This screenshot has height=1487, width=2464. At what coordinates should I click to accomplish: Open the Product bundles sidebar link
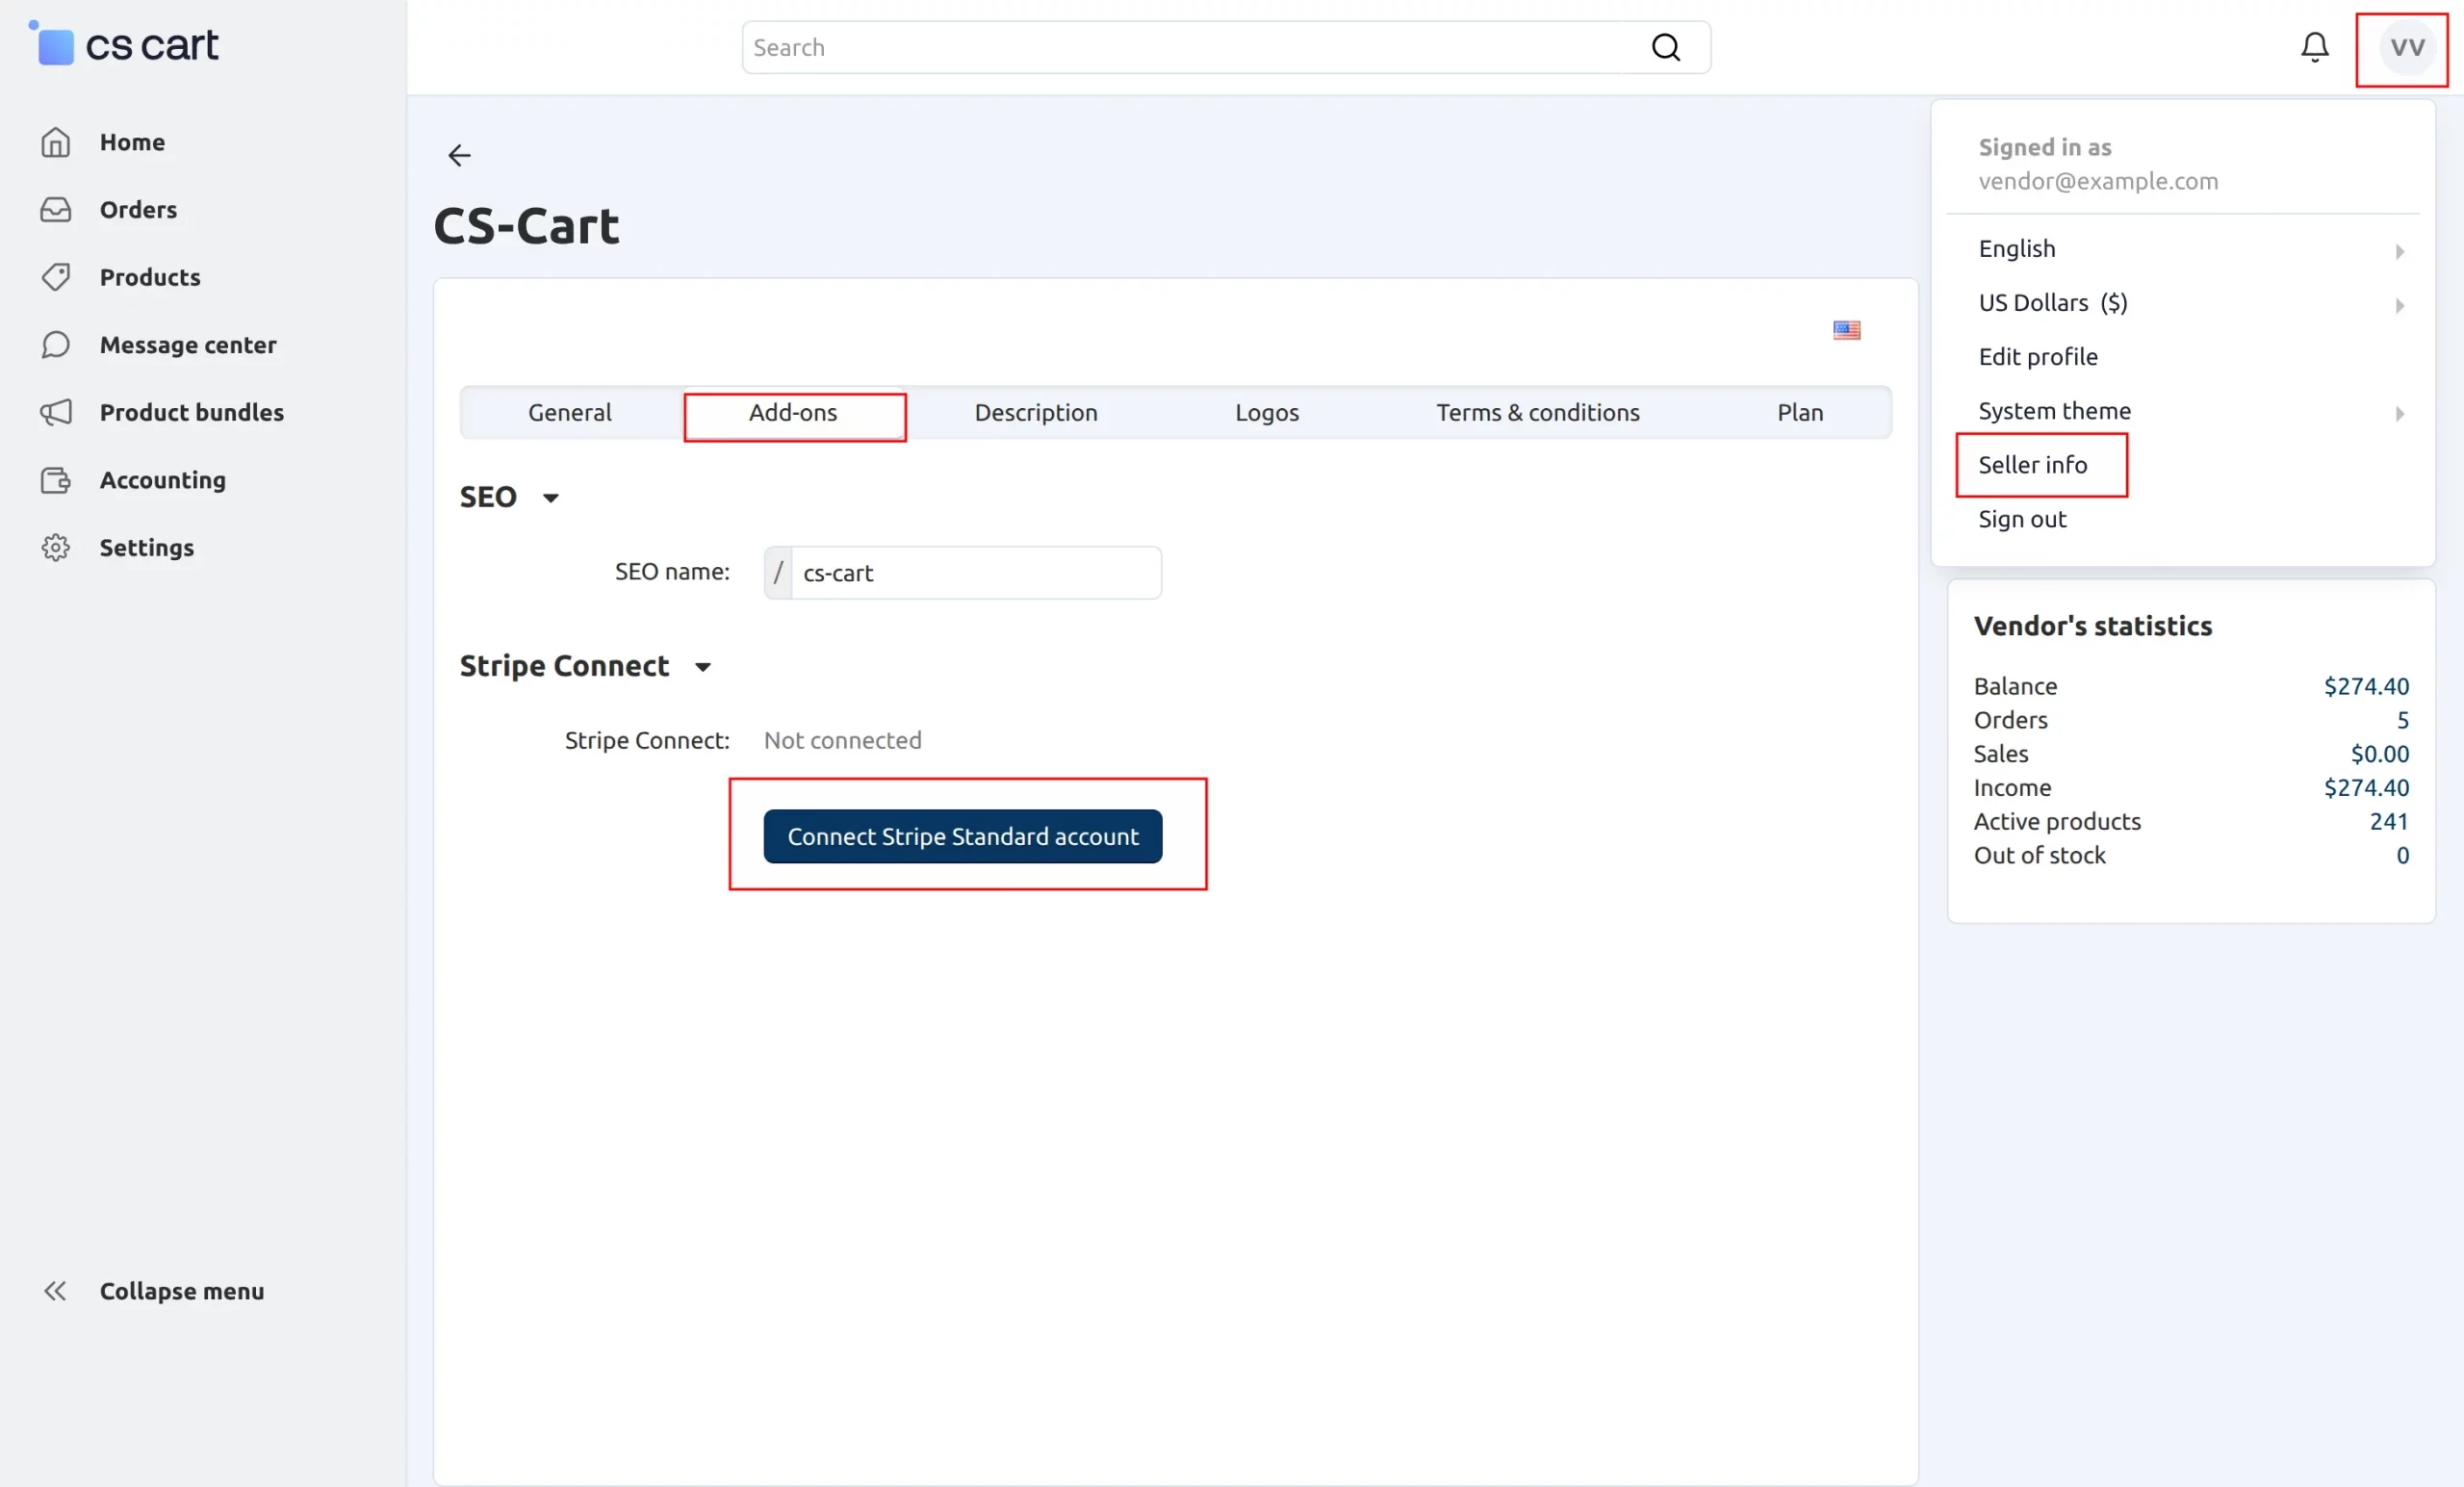coord(192,412)
